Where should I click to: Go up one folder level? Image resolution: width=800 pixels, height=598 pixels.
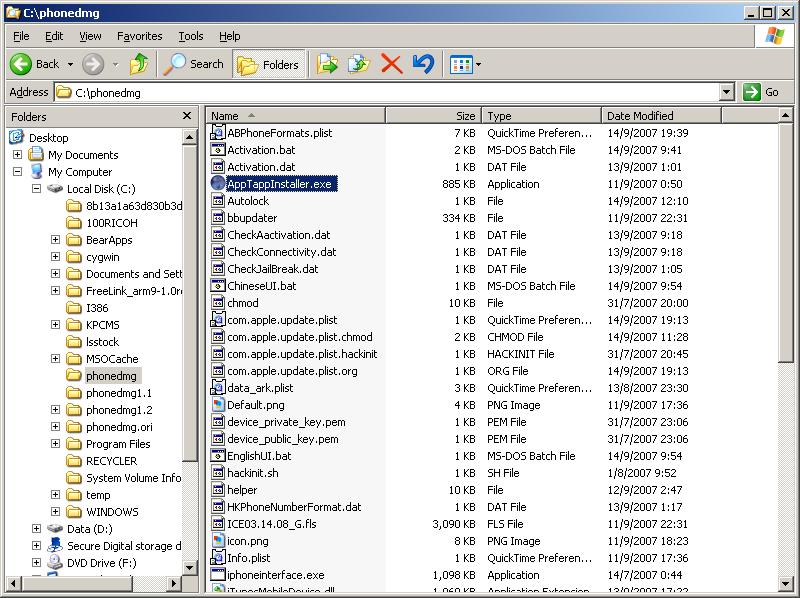[x=139, y=64]
